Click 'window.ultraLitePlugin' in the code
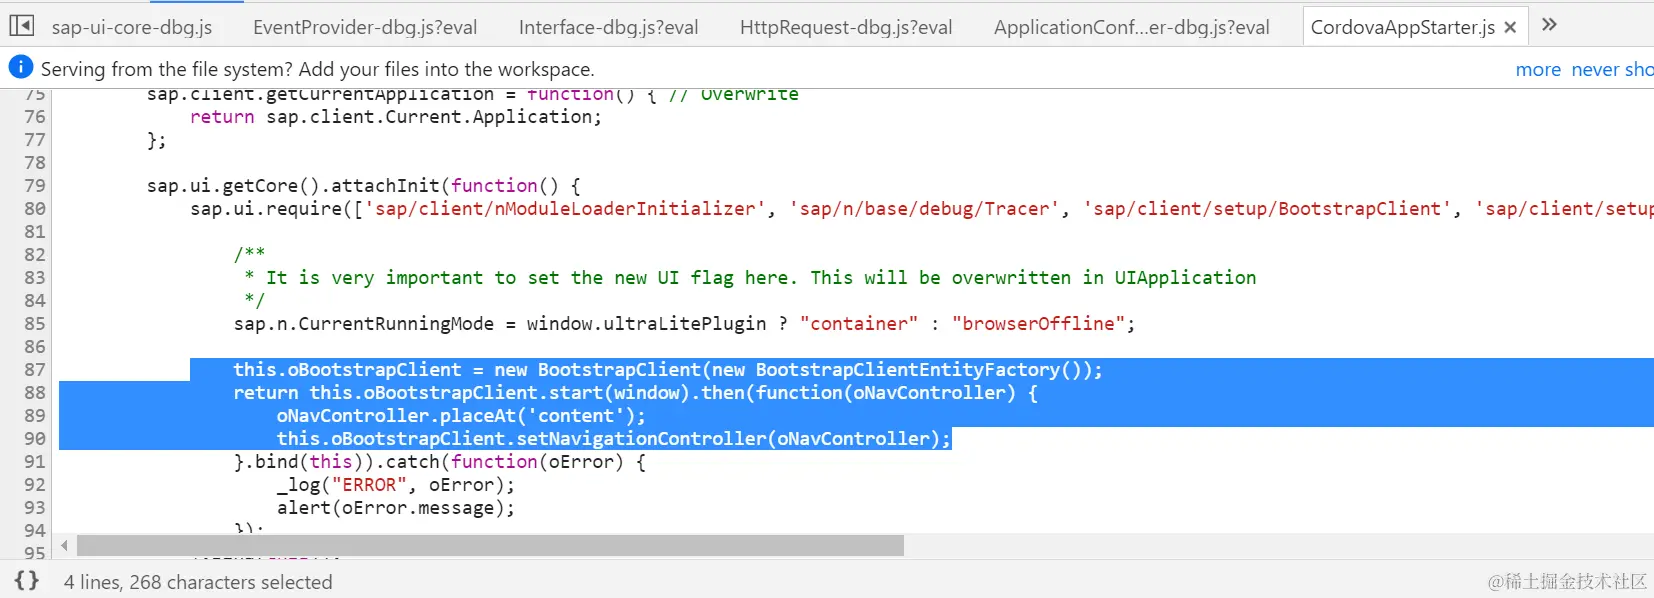Image resolution: width=1654 pixels, height=598 pixels. coord(646,323)
